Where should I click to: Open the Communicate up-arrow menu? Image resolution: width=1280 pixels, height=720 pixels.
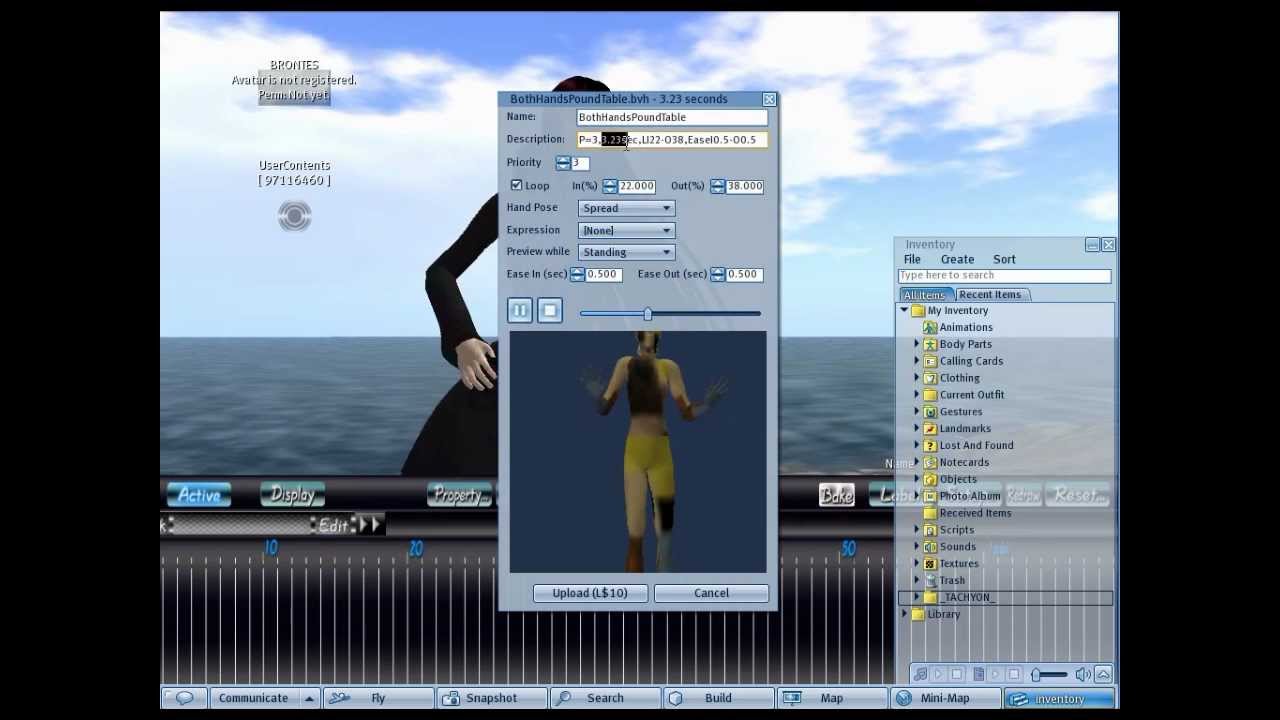click(x=309, y=698)
